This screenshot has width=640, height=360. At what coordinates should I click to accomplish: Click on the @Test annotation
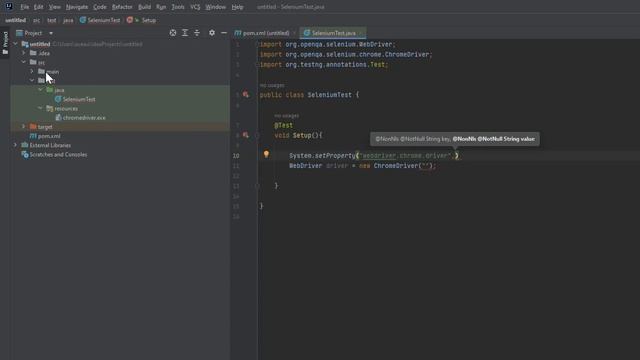click(x=284, y=125)
